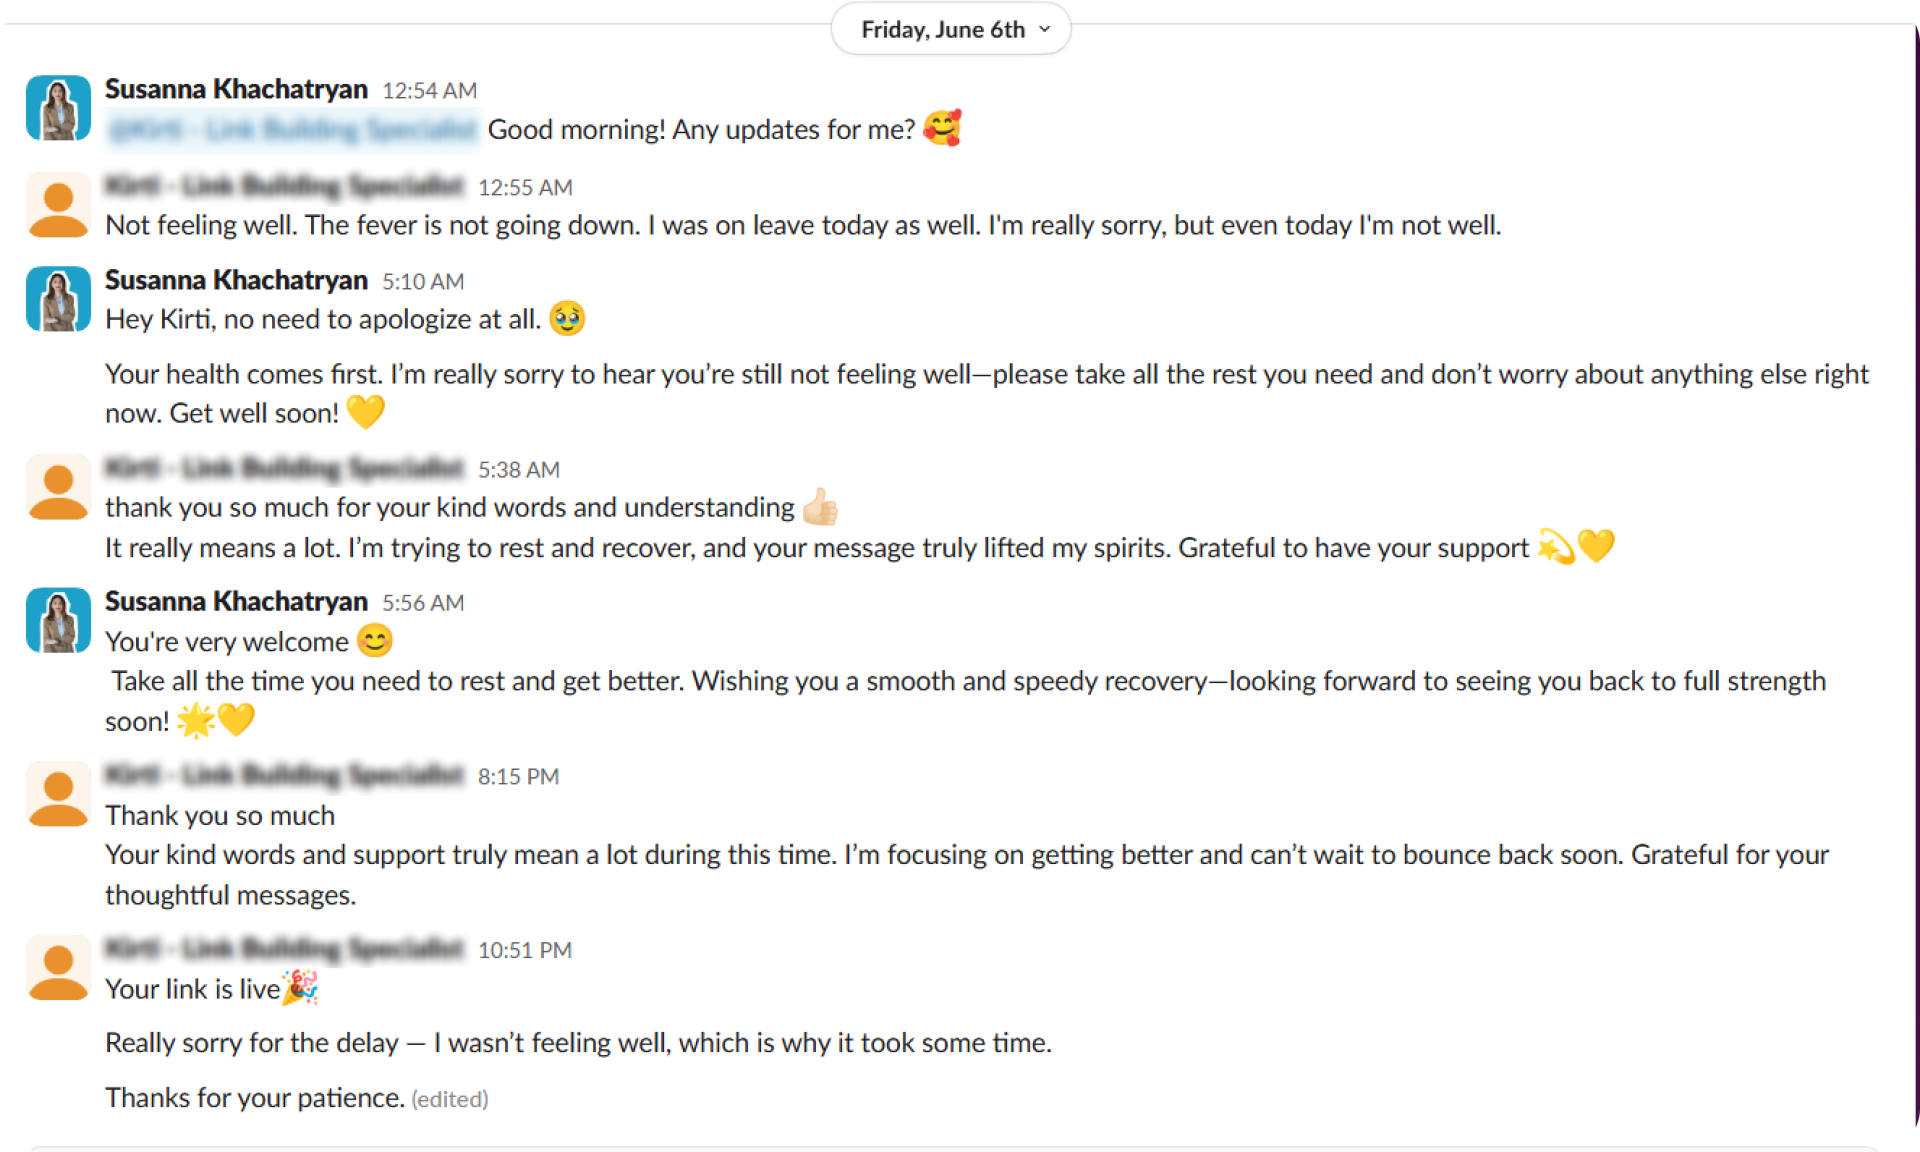Open the blurred mention link in Susanna's first message
Image resolution: width=1920 pixels, height=1152 pixels.
click(x=293, y=130)
